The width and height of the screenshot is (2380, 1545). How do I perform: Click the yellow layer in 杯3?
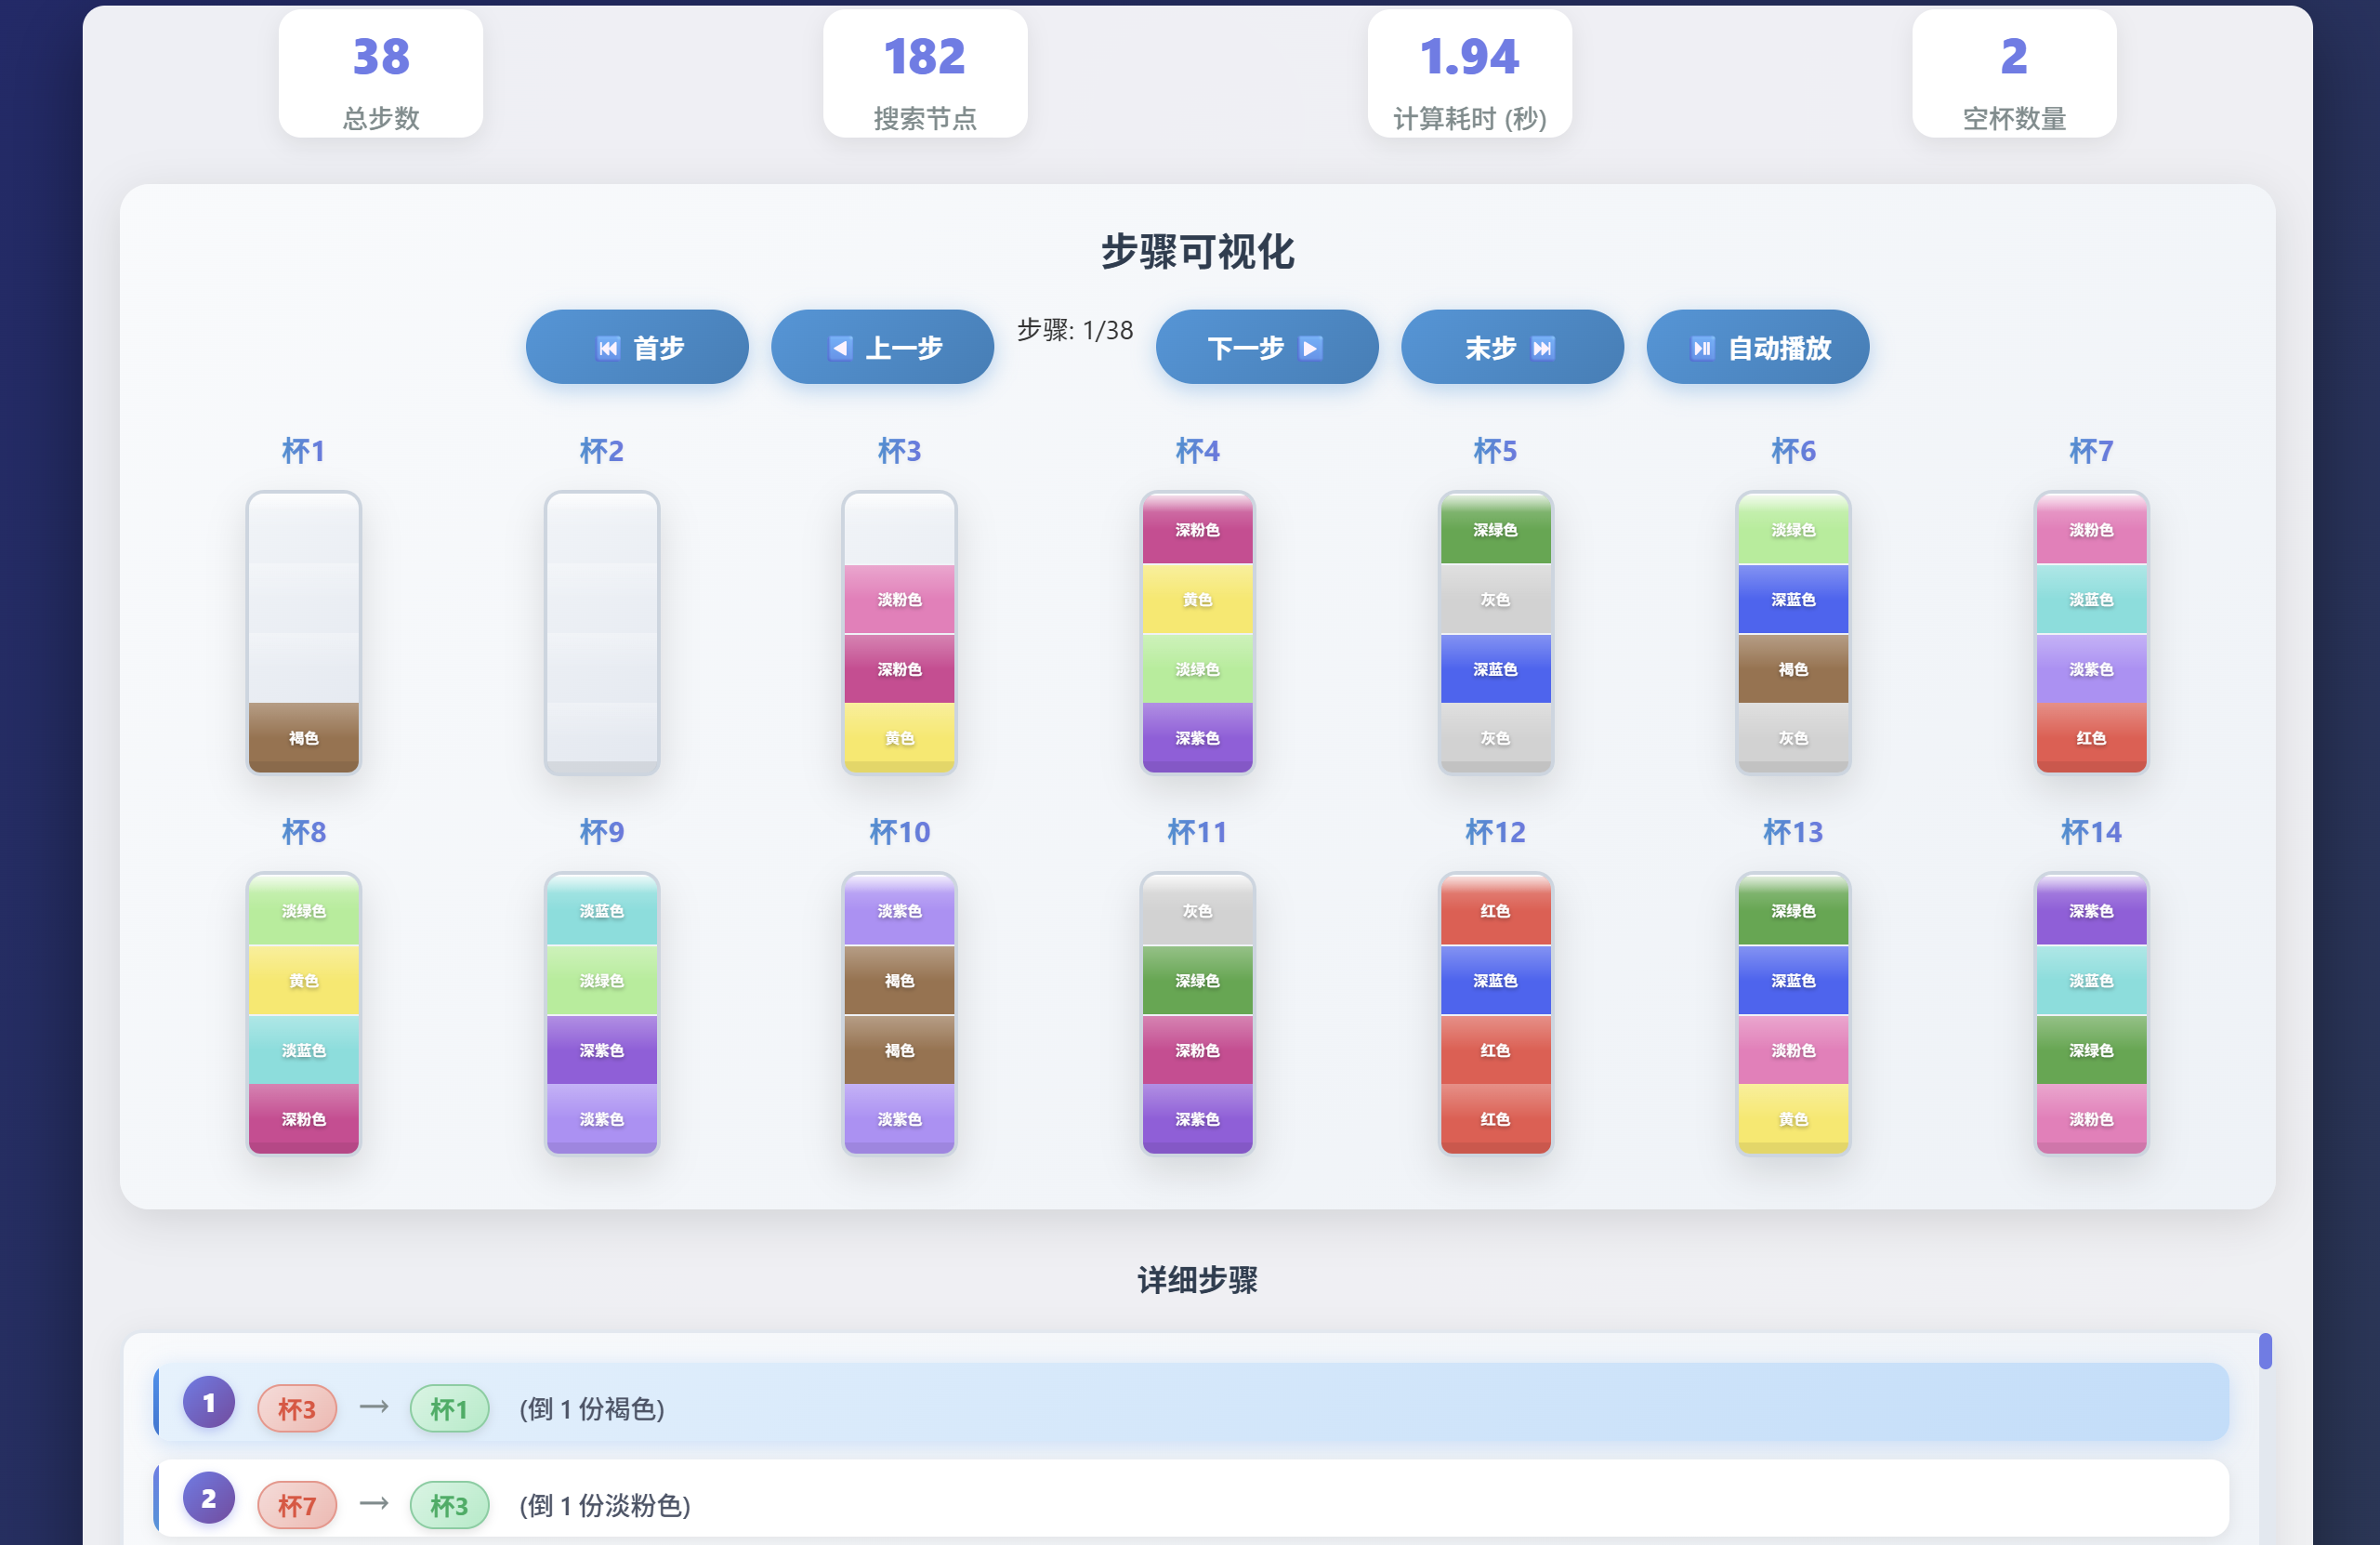(899, 737)
